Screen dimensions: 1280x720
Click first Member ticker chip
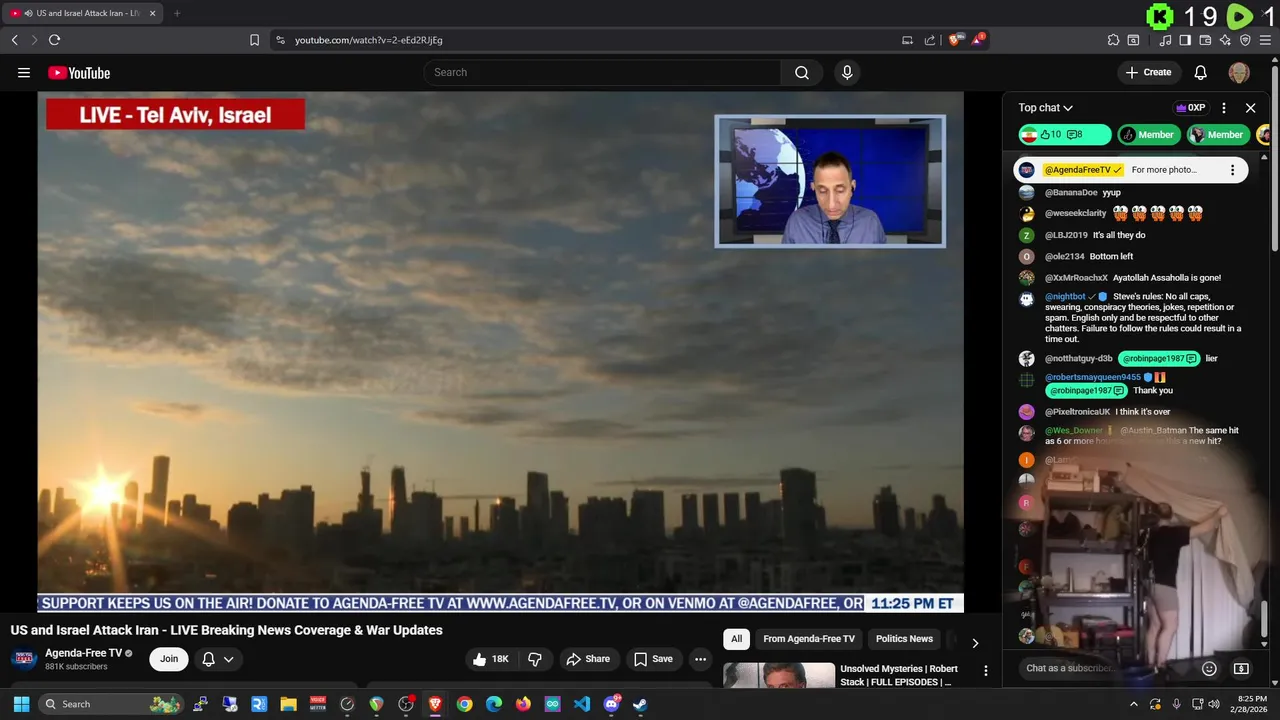pyautogui.click(x=1147, y=135)
